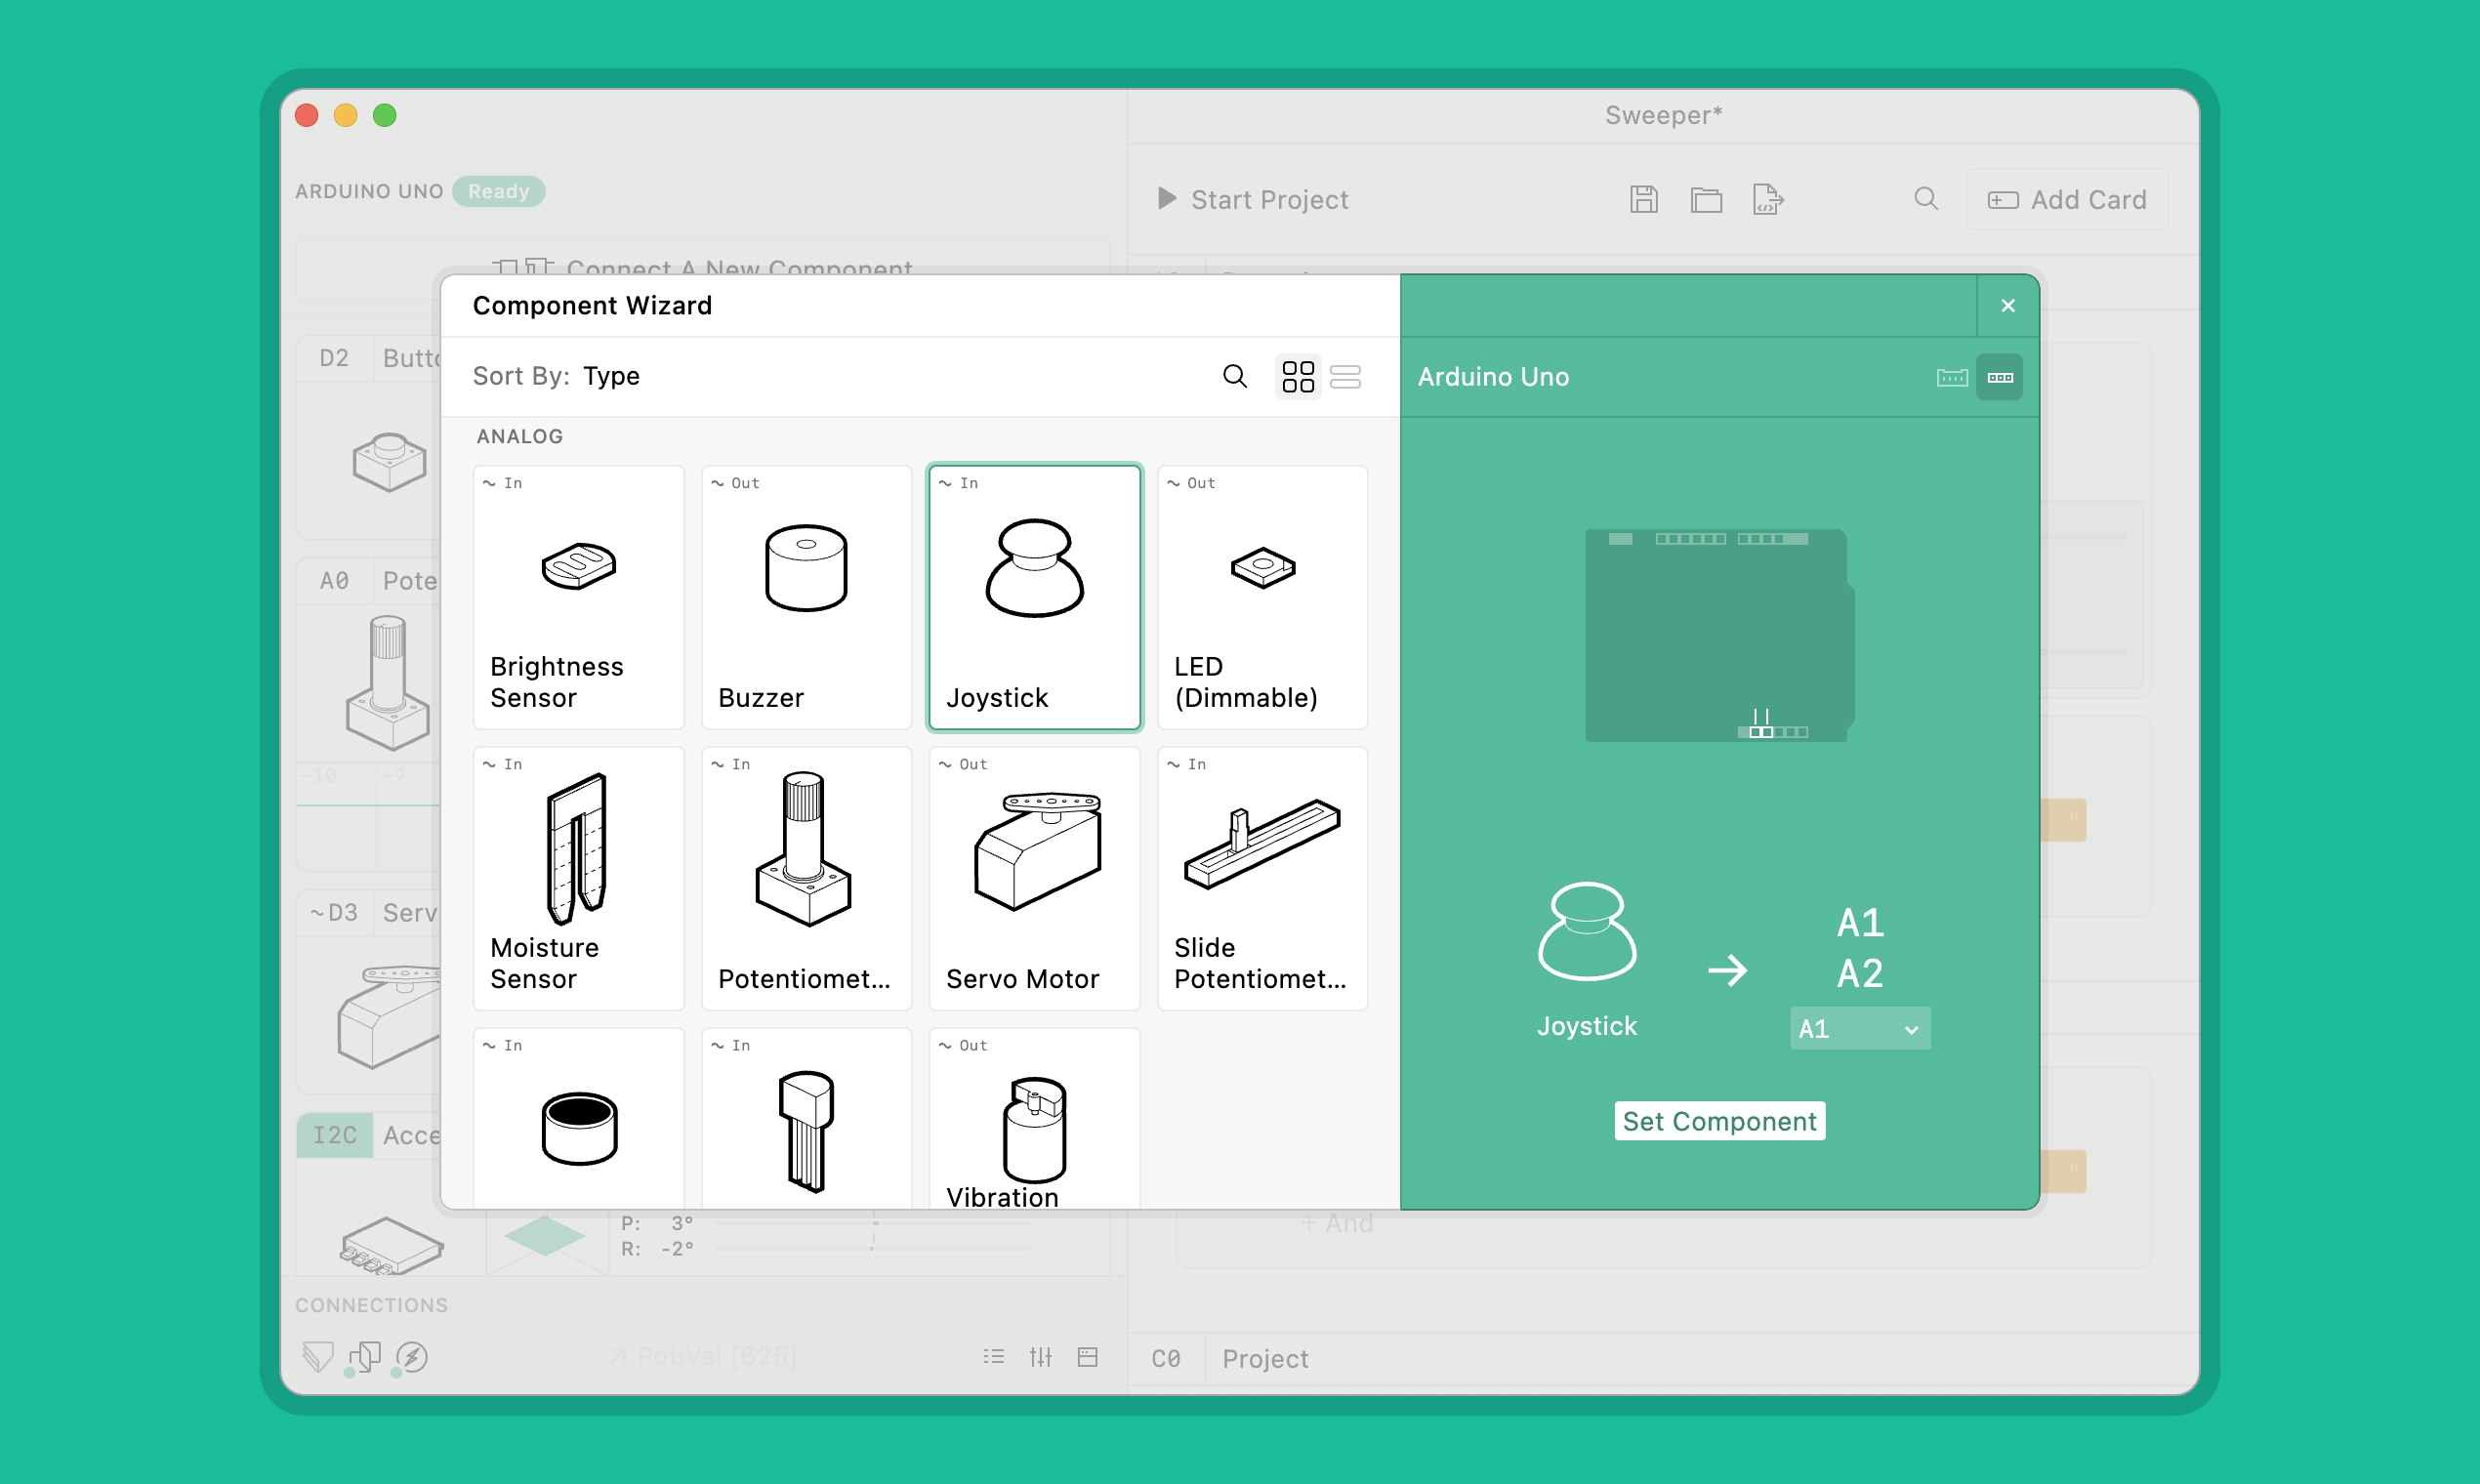Open a project via folder icon
This screenshot has height=1484, width=2480.
coord(1706,199)
